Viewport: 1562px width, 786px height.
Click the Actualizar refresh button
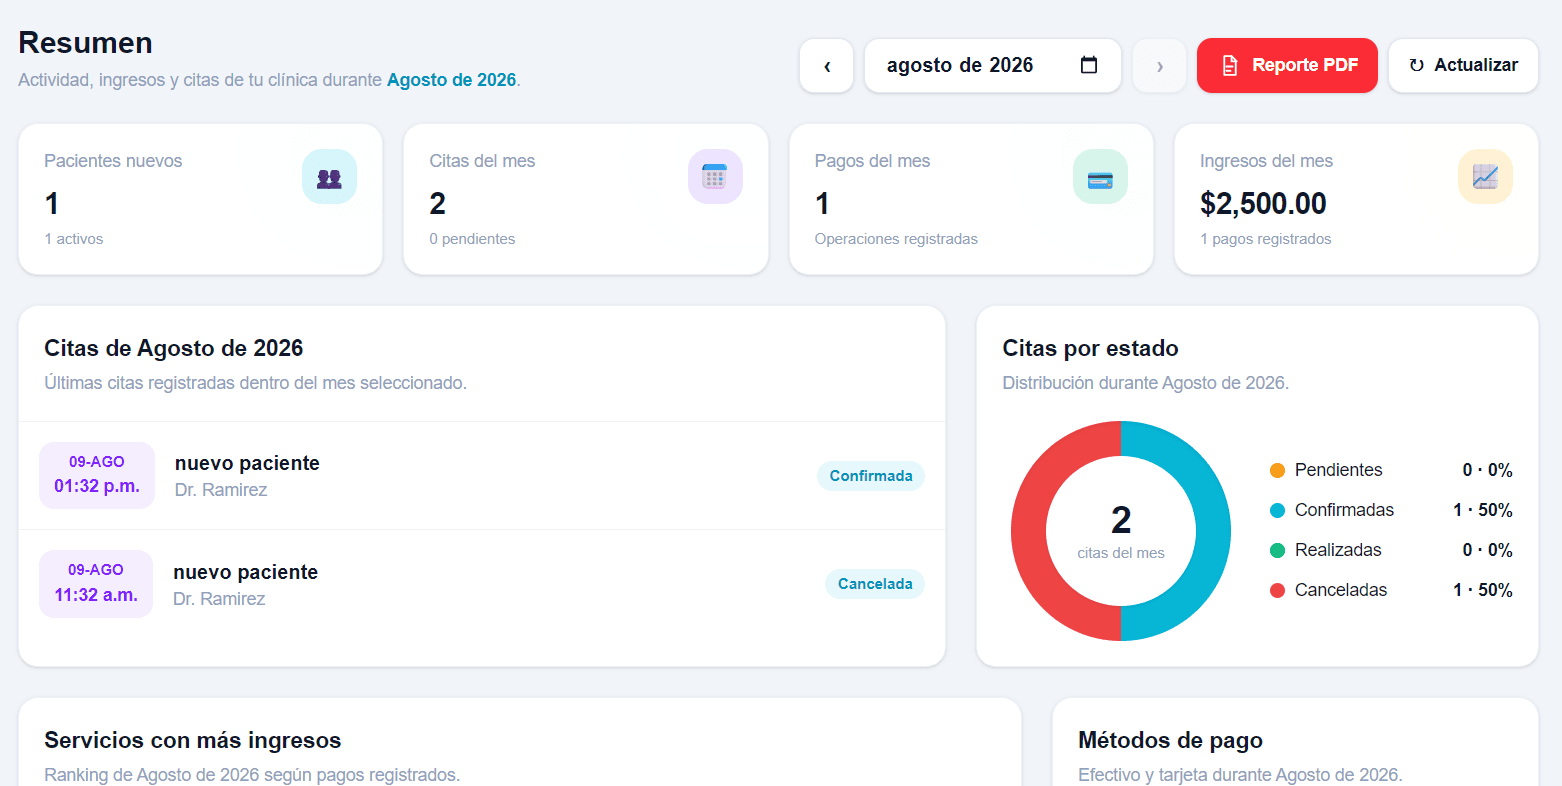click(1463, 66)
